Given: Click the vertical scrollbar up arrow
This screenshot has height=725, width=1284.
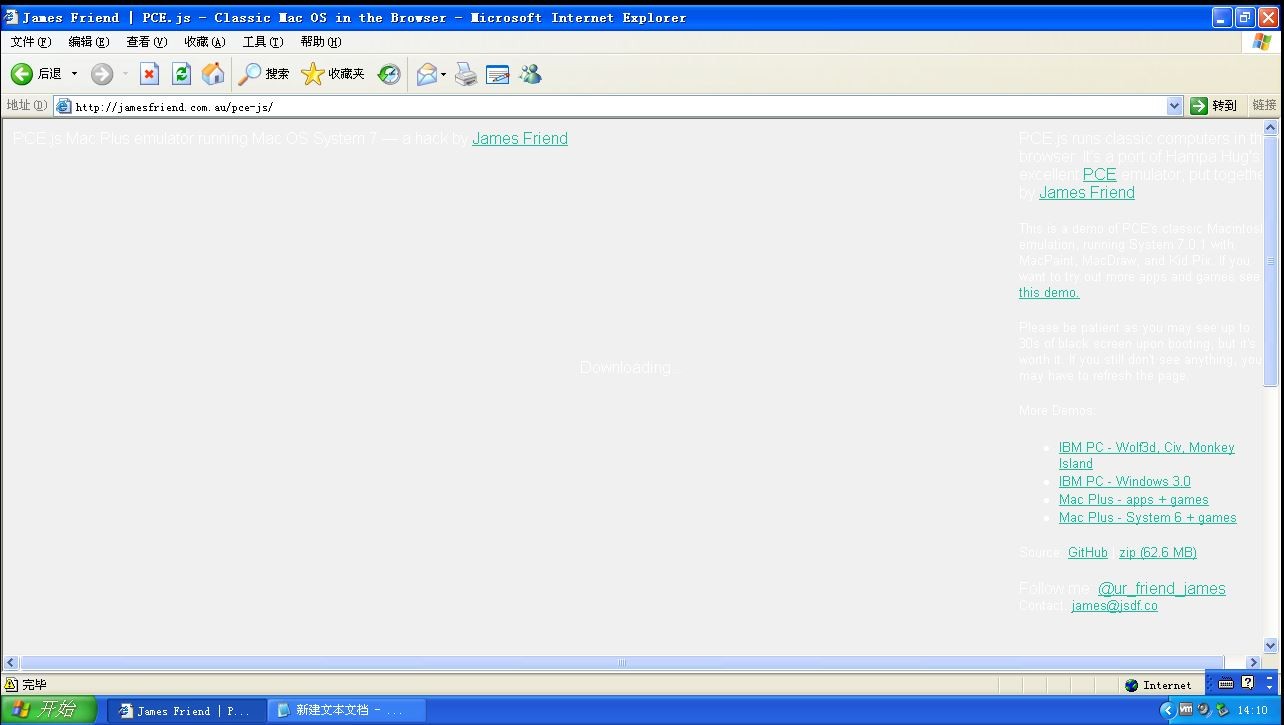Looking at the screenshot, I should click(x=1271, y=128).
